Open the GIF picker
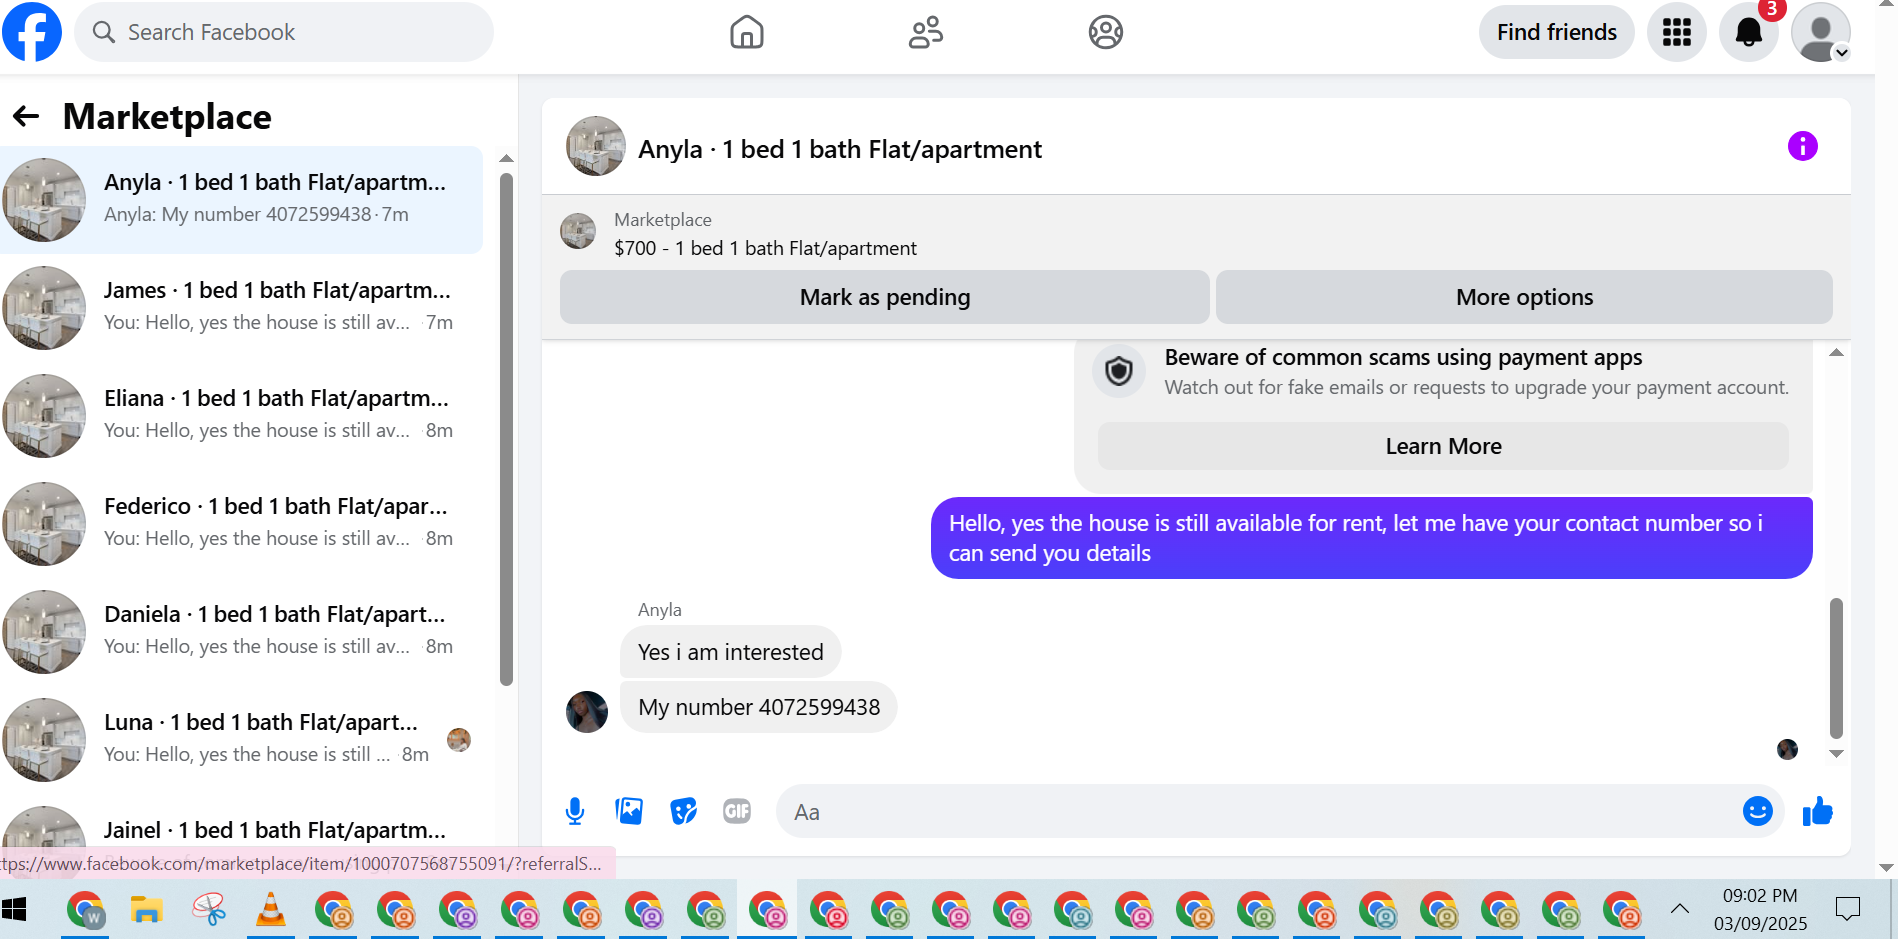The image size is (1898, 939). tap(737, 811)
